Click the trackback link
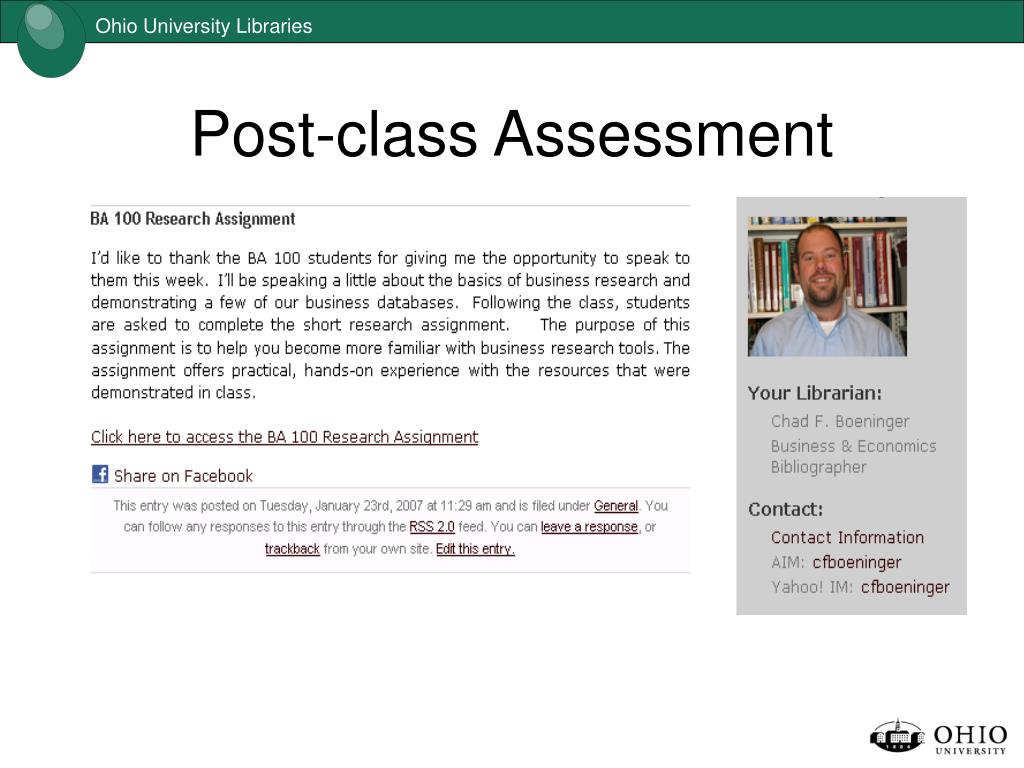1024x768 pixels. [x=292, y=549]
